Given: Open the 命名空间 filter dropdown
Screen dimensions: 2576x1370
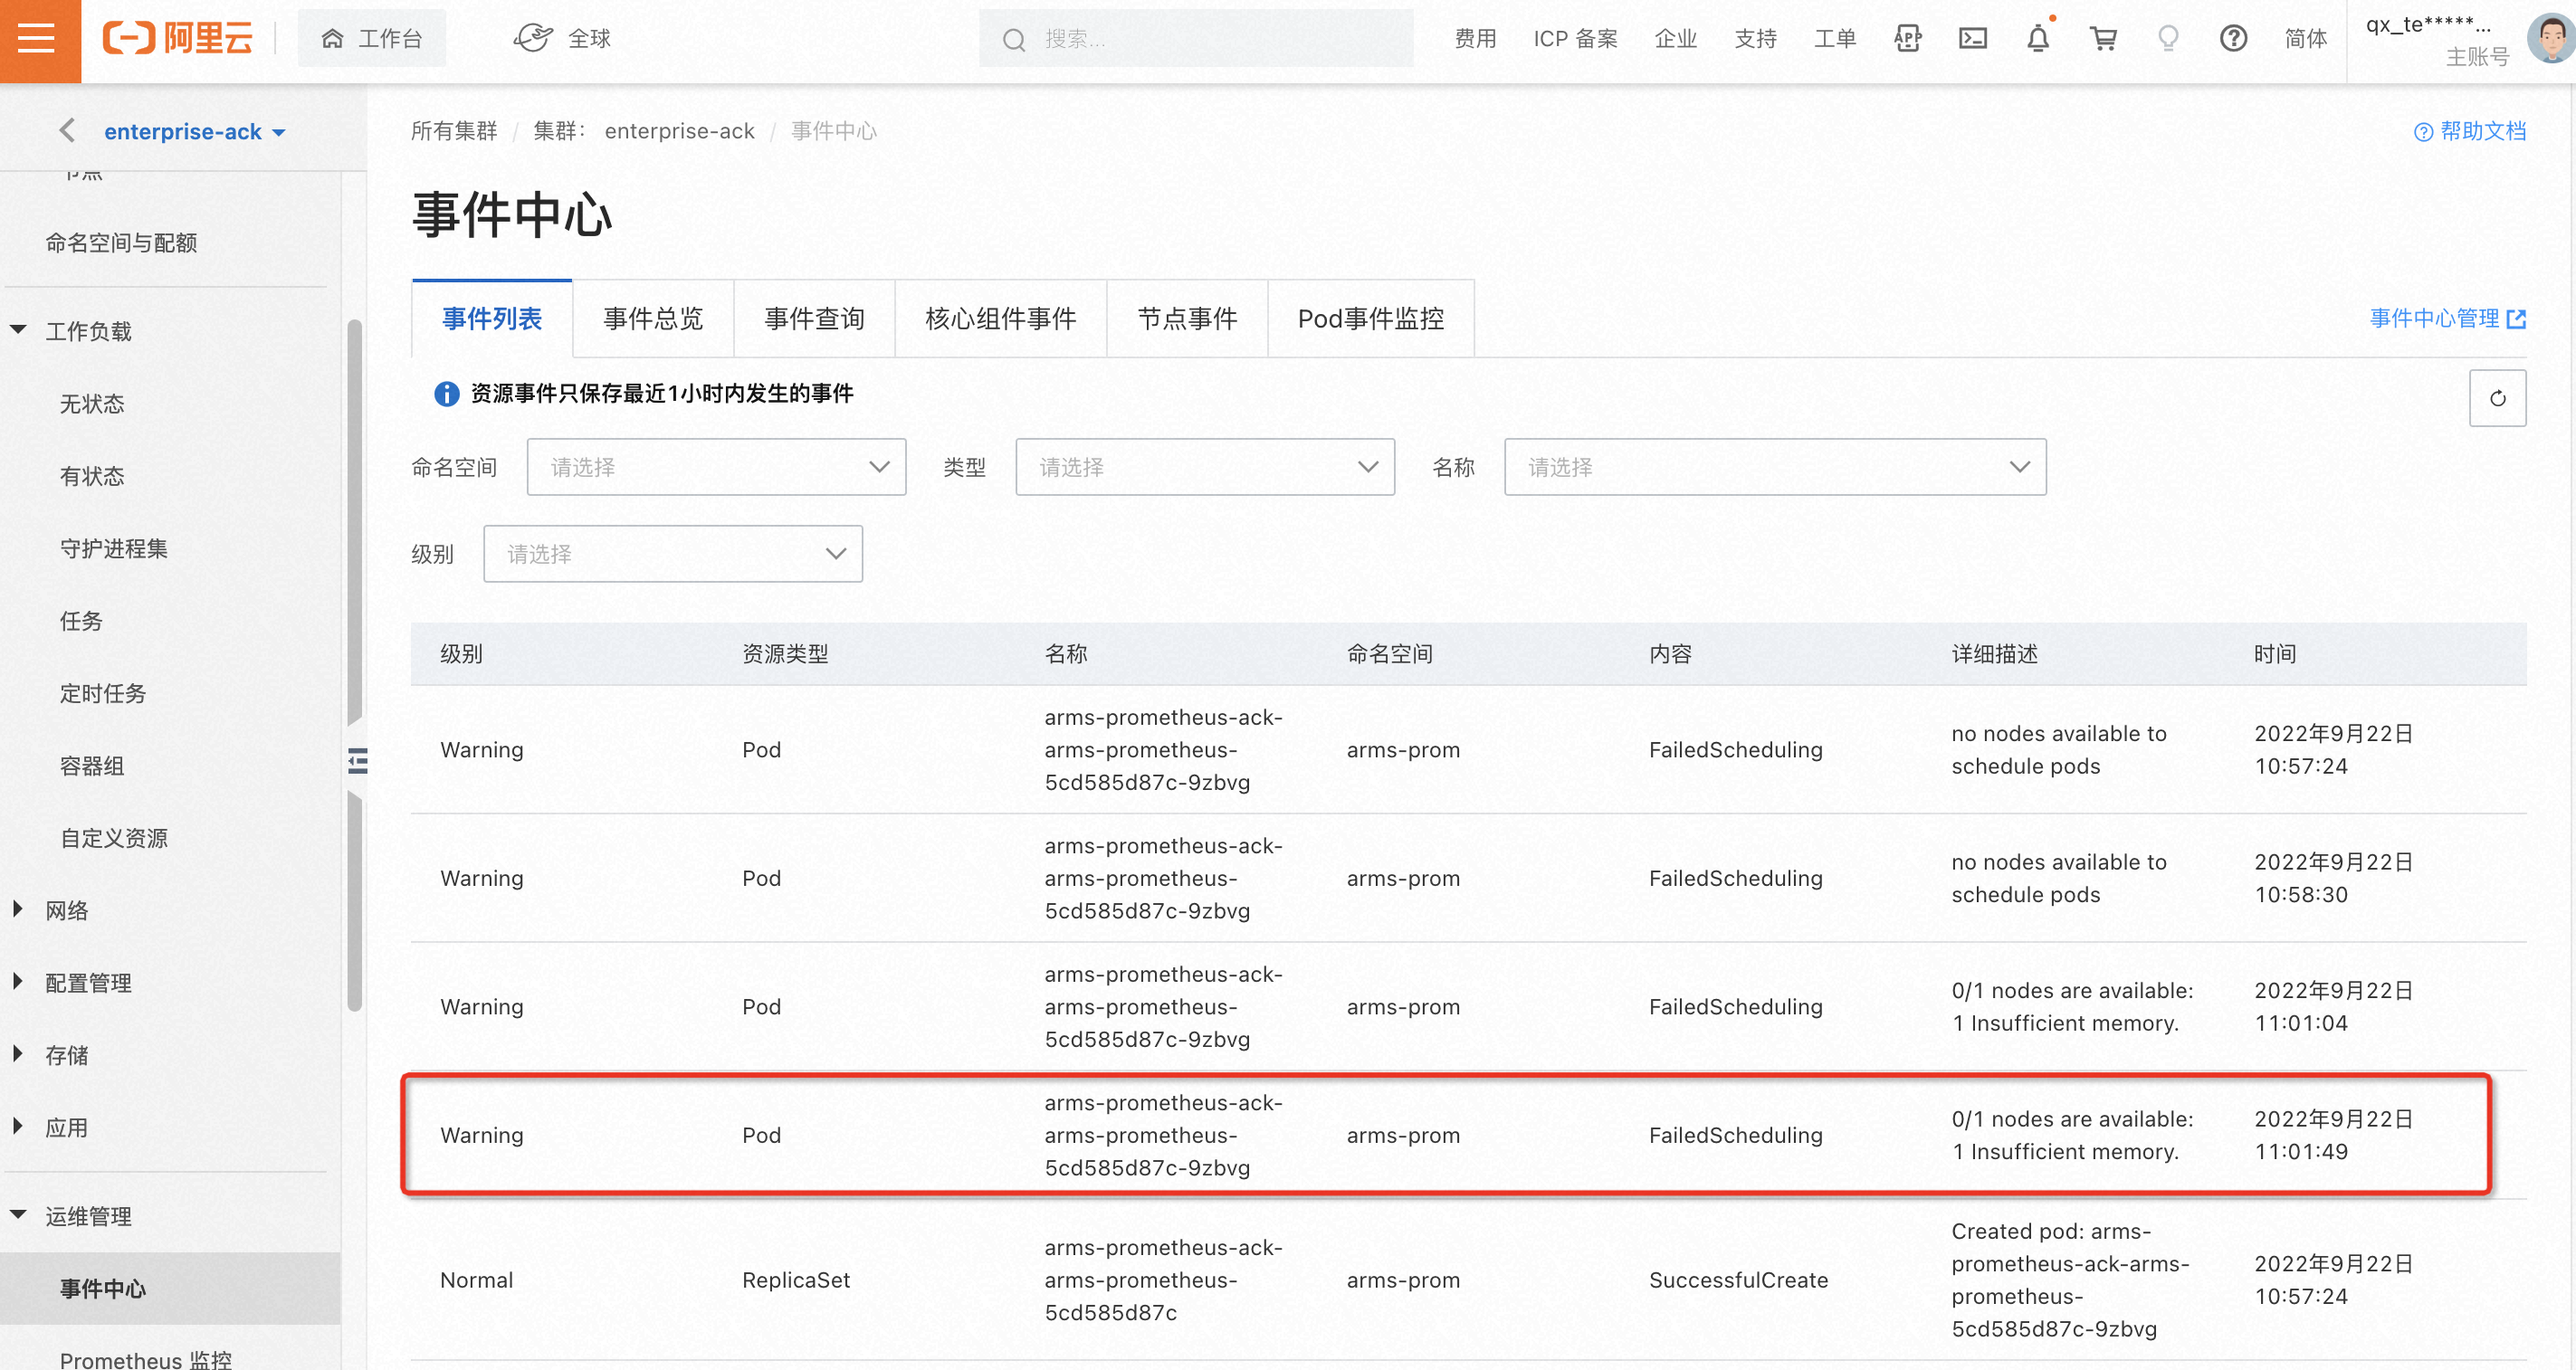Looking at the screenshot, I should pos(716,467).
